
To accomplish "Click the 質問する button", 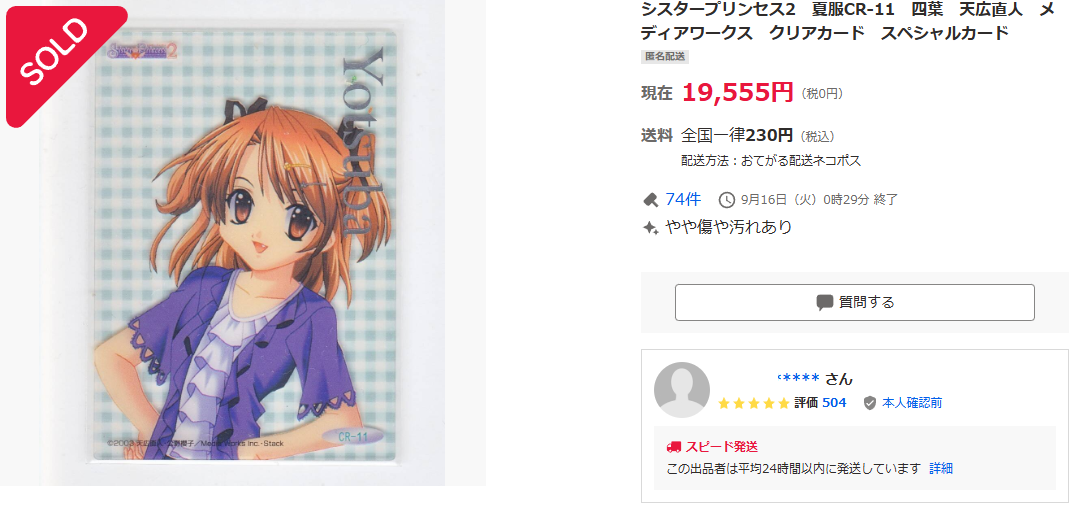I will click(x=855, y=302).
